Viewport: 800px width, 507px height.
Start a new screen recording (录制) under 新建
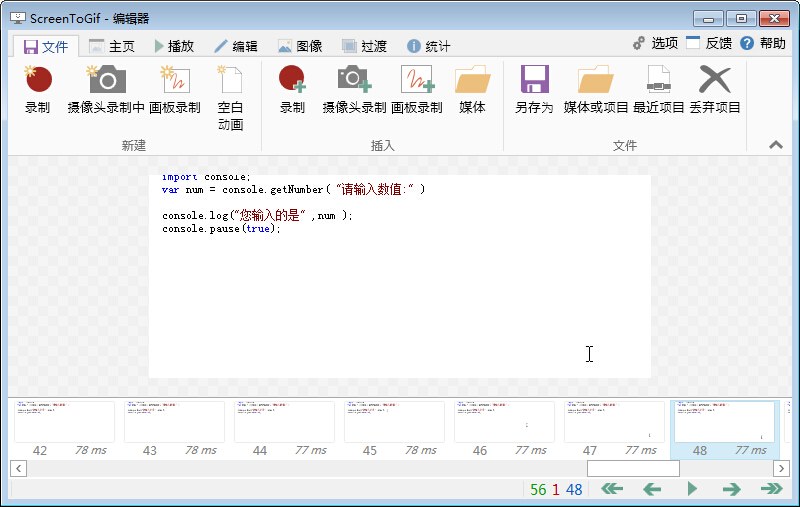pyautogui.click(x=38, y=90)
